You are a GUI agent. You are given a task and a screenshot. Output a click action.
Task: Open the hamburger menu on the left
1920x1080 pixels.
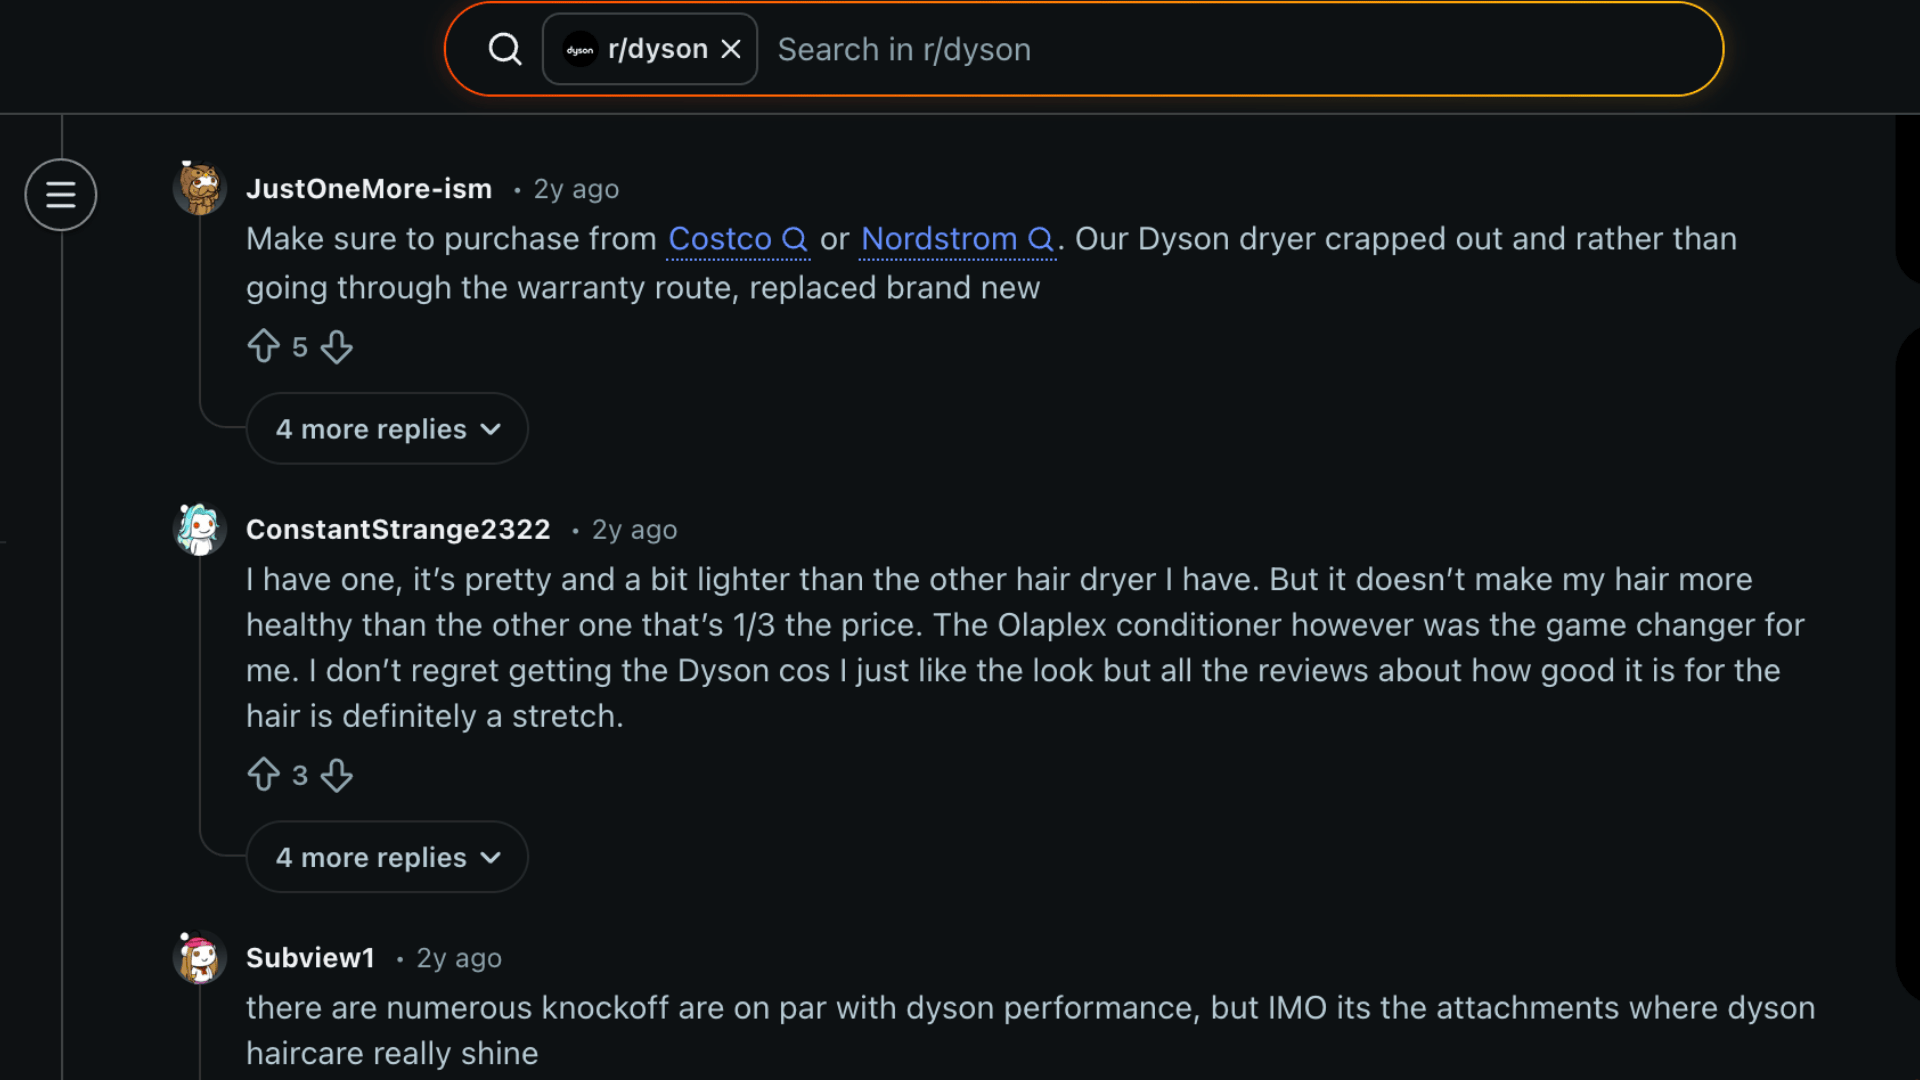(x=60, y=194)
